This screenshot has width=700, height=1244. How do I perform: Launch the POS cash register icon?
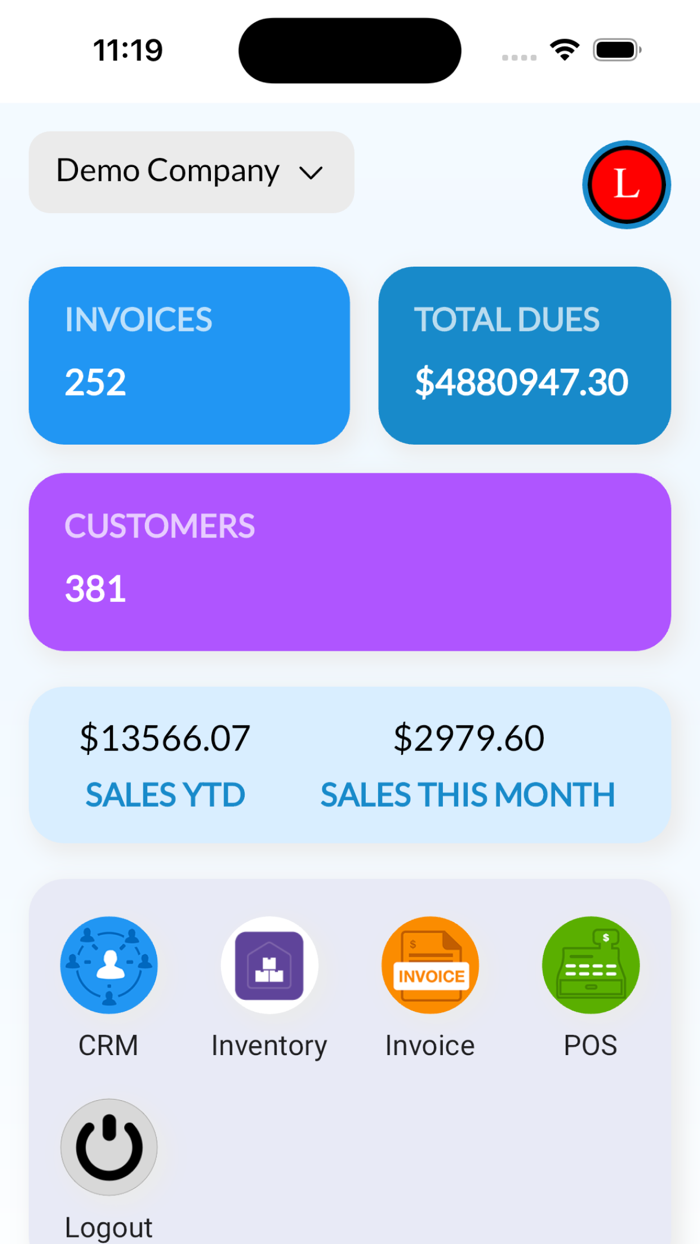coord(590,965)
